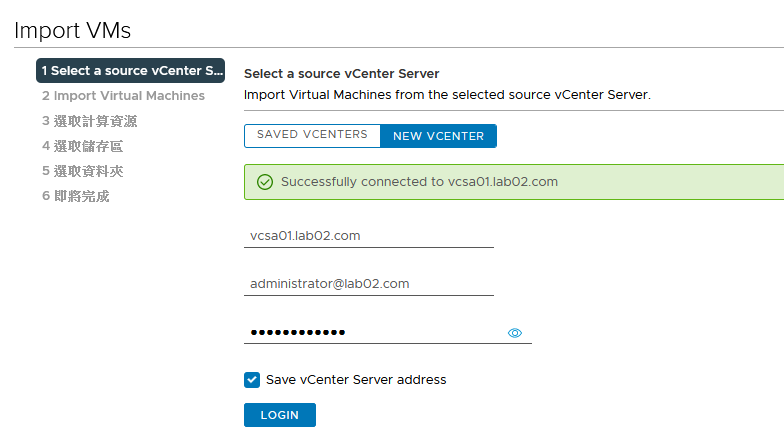The height and width of the screenshot is (445, 784).
Task: Jump to step 3 選取計算資源
Action: [90, 121]
